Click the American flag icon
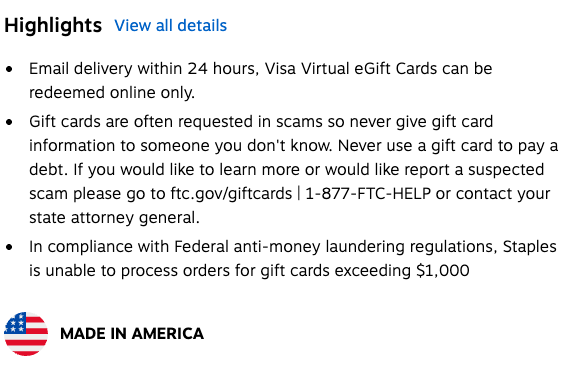The height and width of the screenshot is (370, 568). [26, 334]
